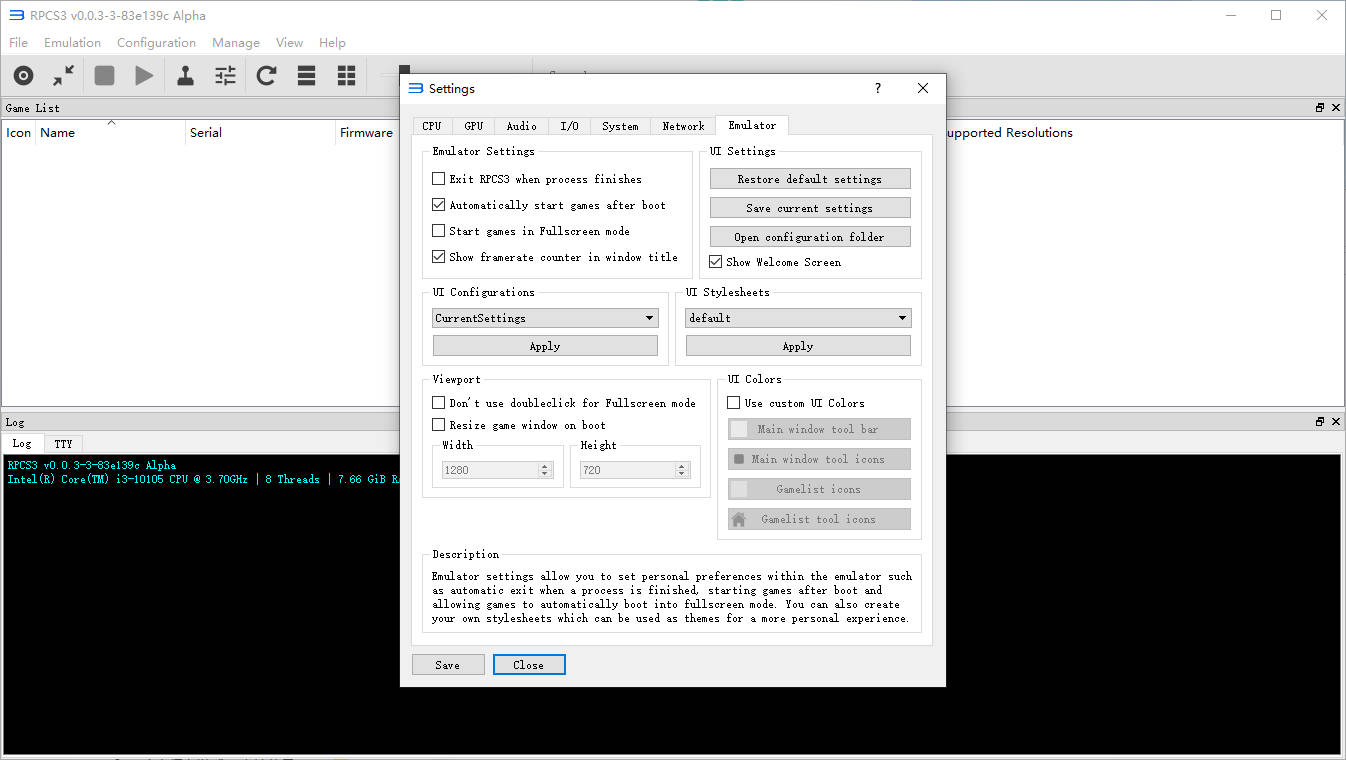This screenshot has height=760, width=1346.
Task: Click the Width spinbox stepper arrows
Action: coord(545,470)
